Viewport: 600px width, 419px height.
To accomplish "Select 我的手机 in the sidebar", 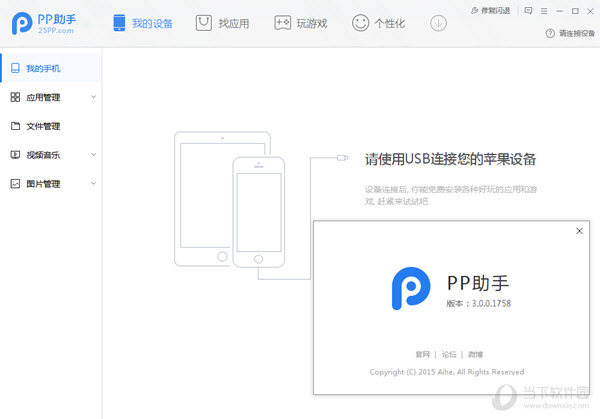I will pyautogui.click(x=43, y=69).
